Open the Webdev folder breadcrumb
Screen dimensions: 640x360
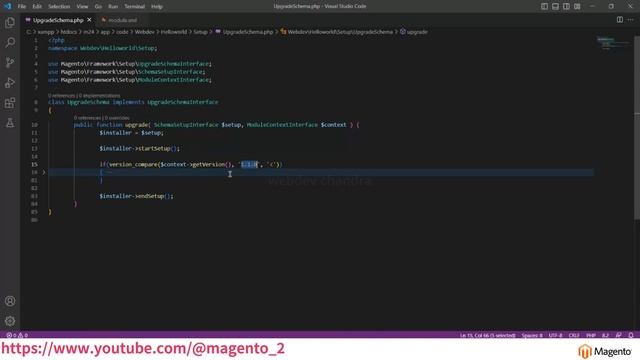point(144,31)
